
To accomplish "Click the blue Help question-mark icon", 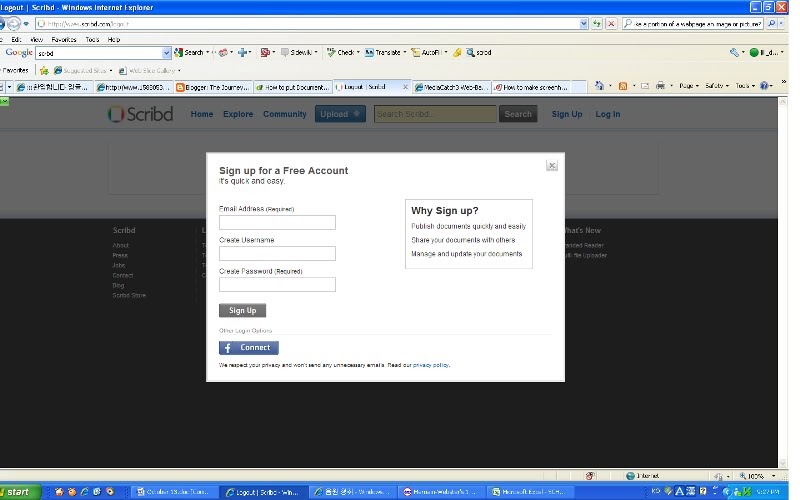I will click(x=764, y=86).
